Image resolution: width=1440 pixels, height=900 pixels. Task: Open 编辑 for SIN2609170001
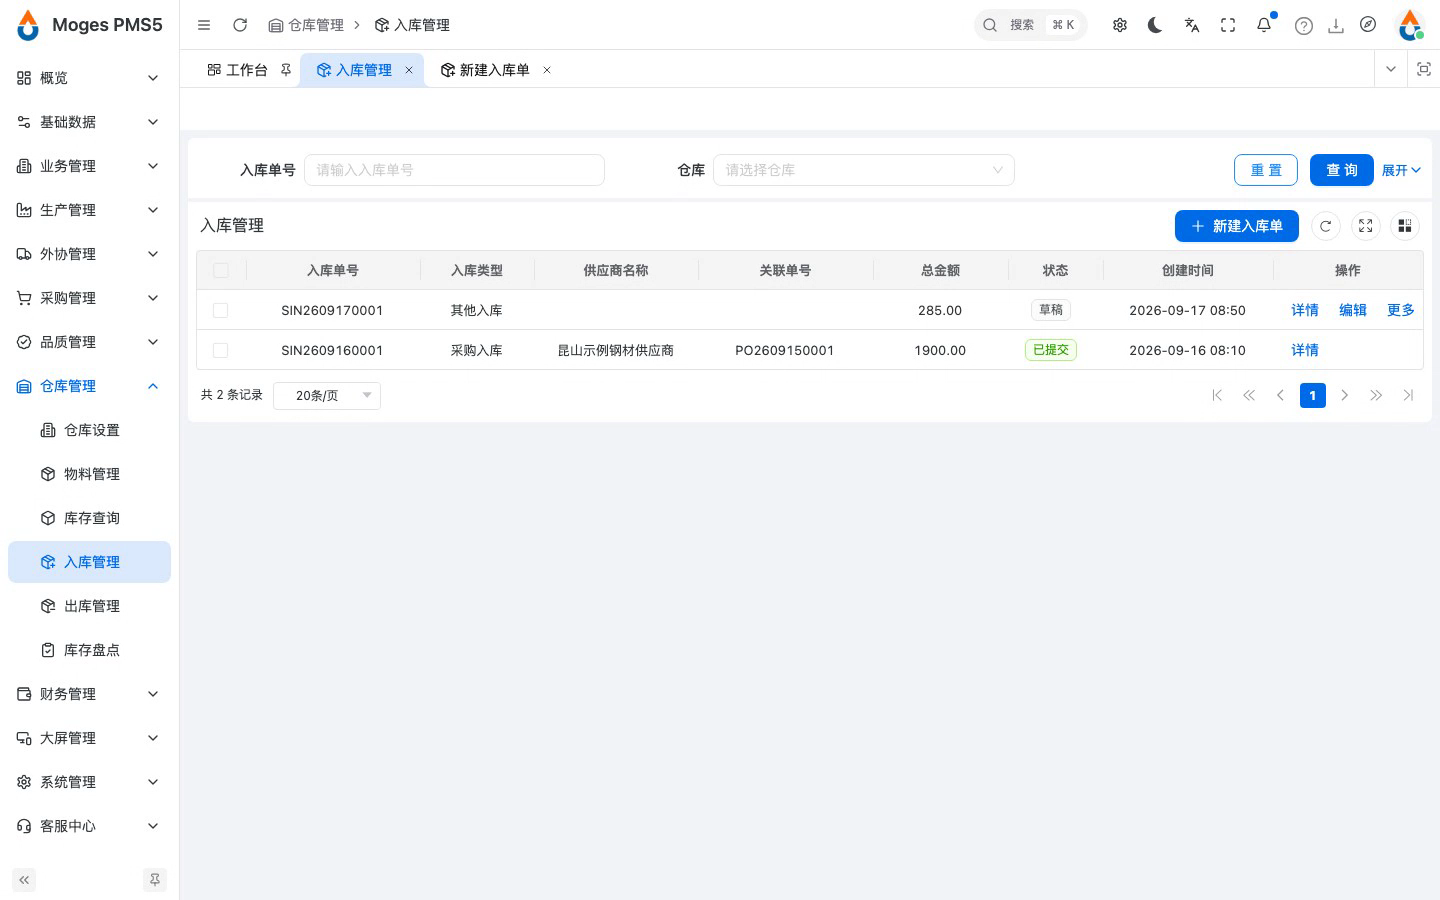point(1353,310)
